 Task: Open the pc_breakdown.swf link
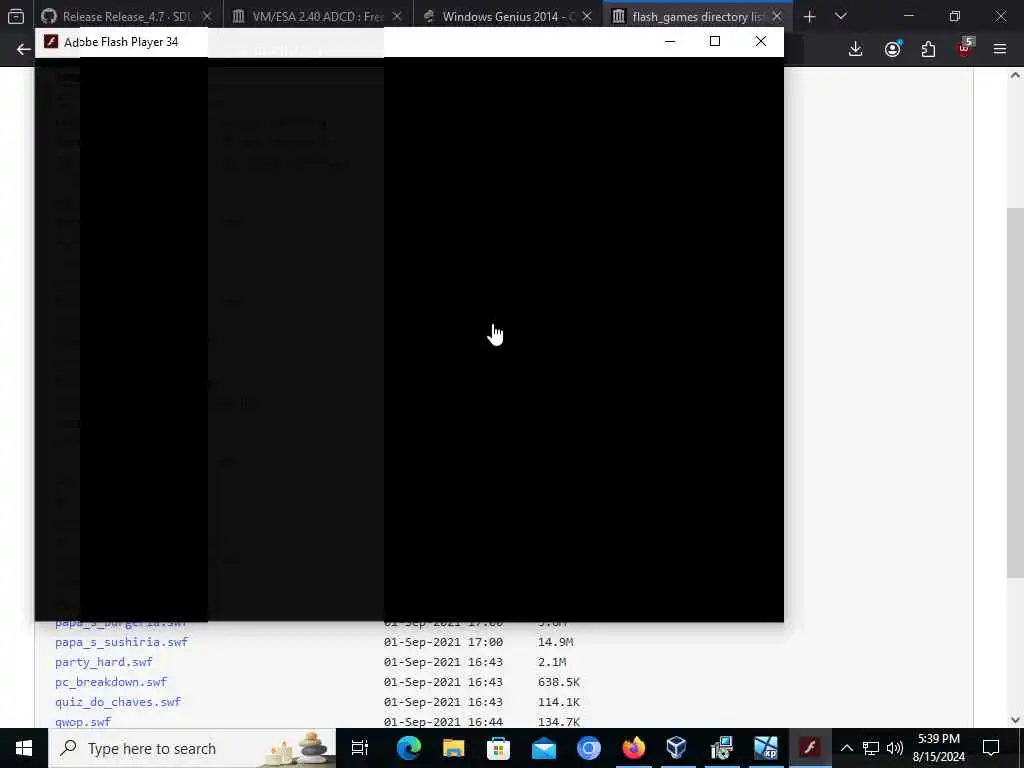(x=111, y=682)
